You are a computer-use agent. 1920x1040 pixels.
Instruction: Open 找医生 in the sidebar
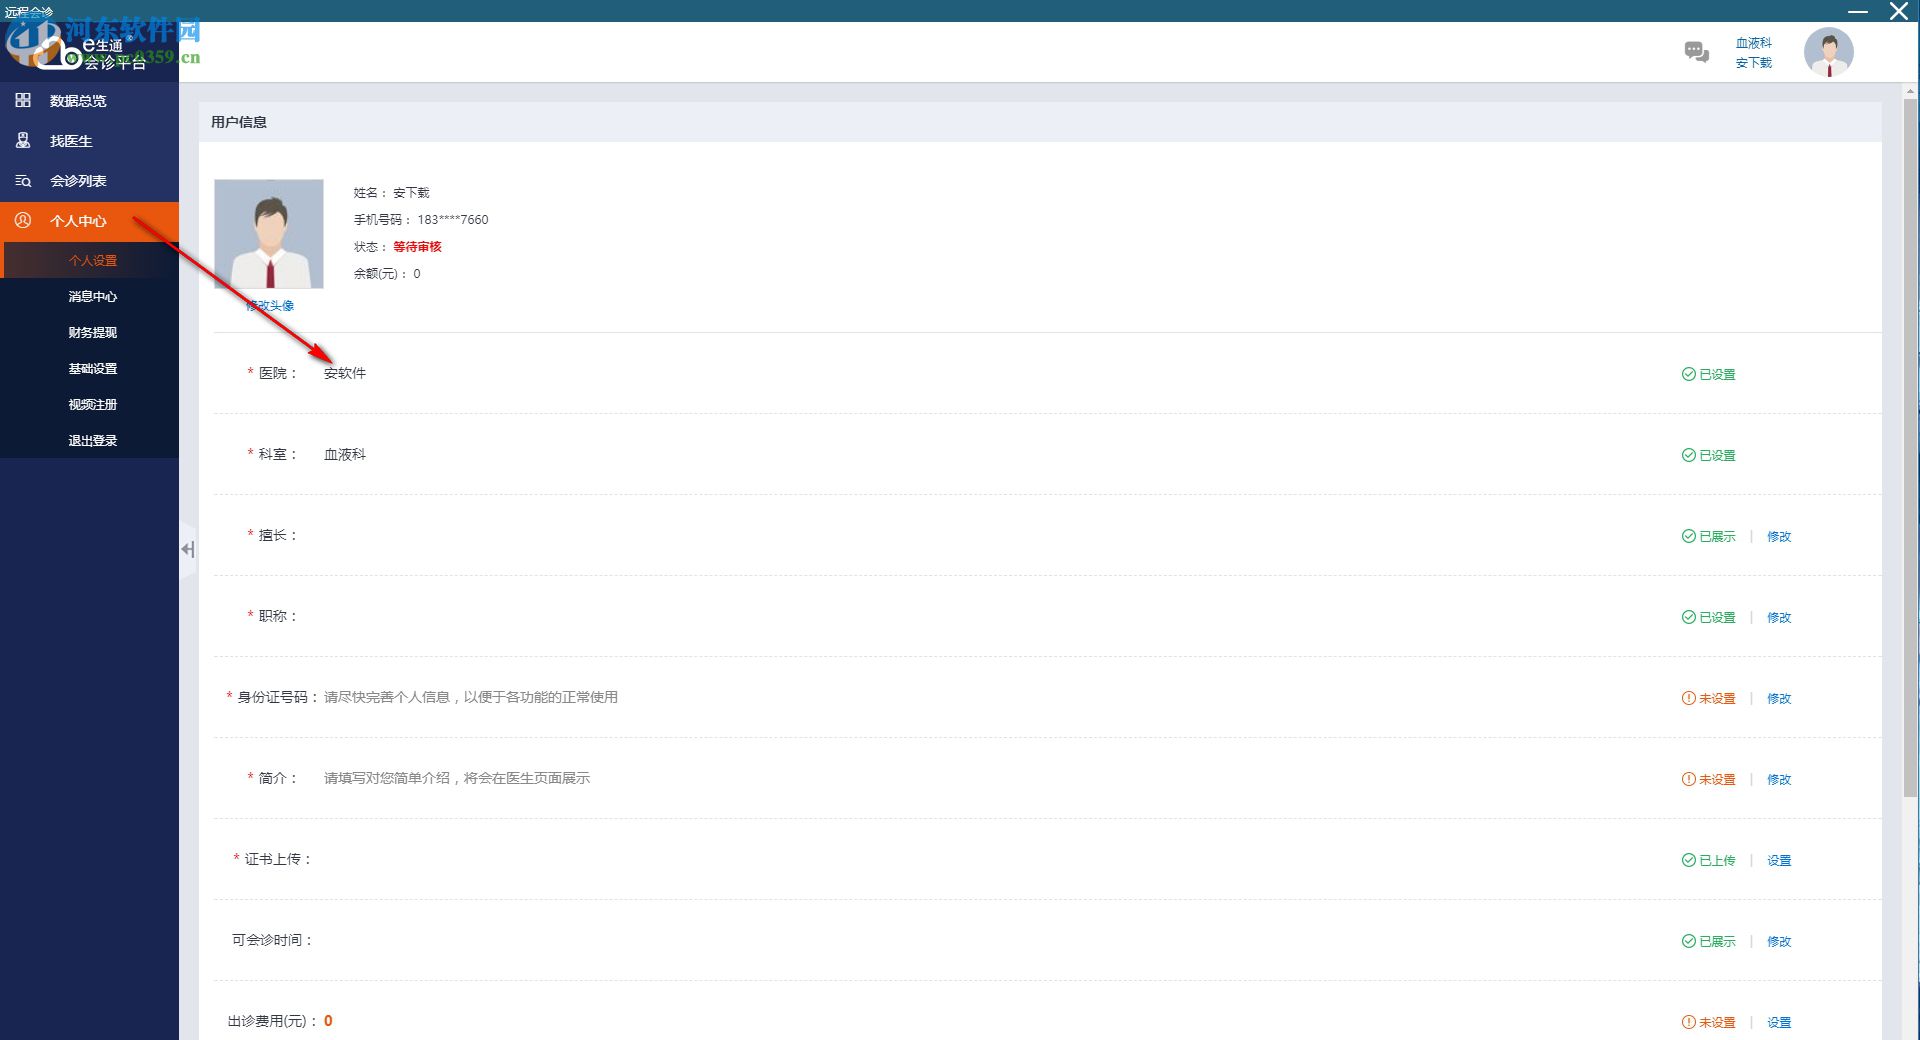(x=89, y=141)
